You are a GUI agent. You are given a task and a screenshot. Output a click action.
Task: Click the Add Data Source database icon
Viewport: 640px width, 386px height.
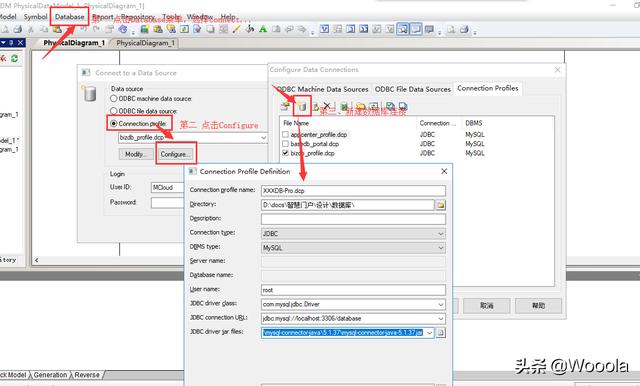coord(302,107)
